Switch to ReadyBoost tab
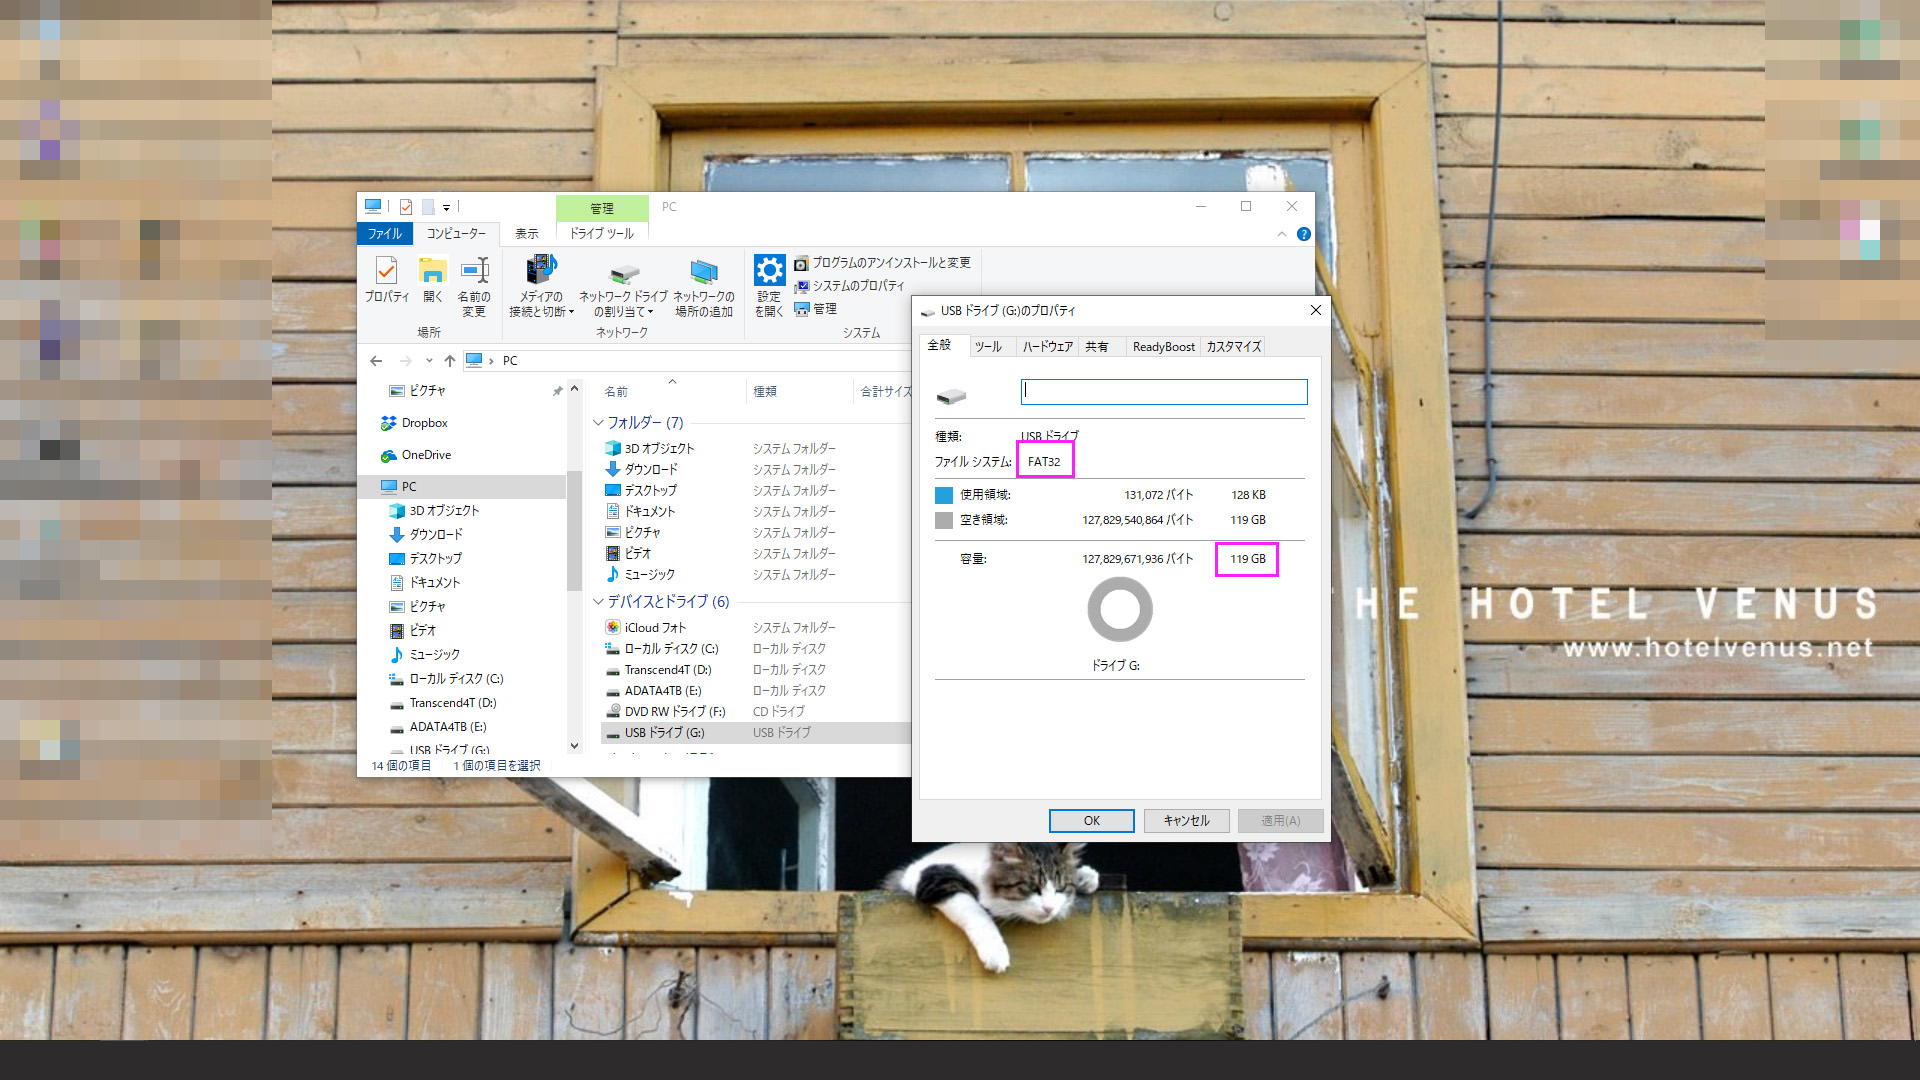Image resolution: width=1920 pixels, height=1080 pixels. pos(1163,347)
